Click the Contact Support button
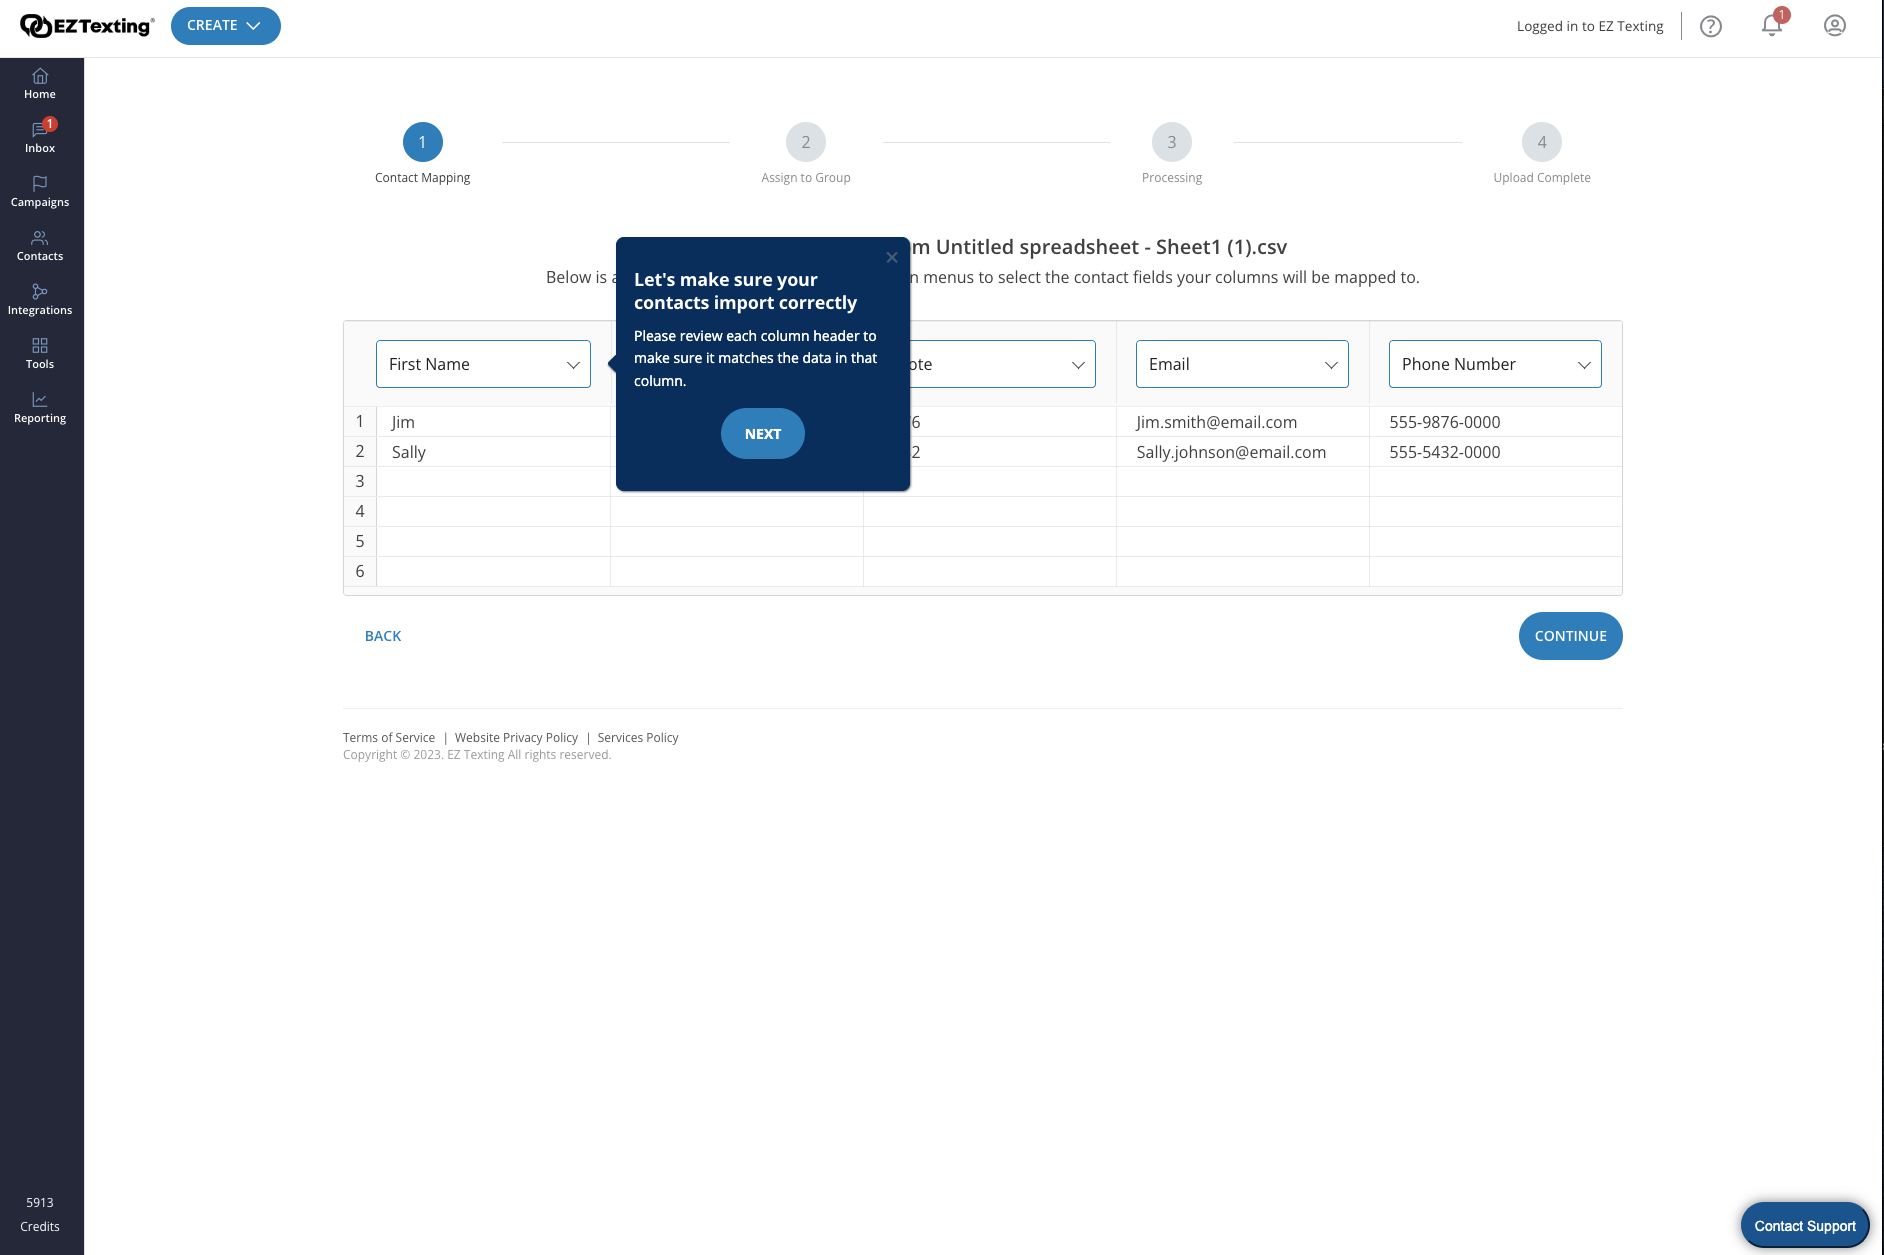The height and width of the screenshot is (1255, 1884). click(1805, 1226)
